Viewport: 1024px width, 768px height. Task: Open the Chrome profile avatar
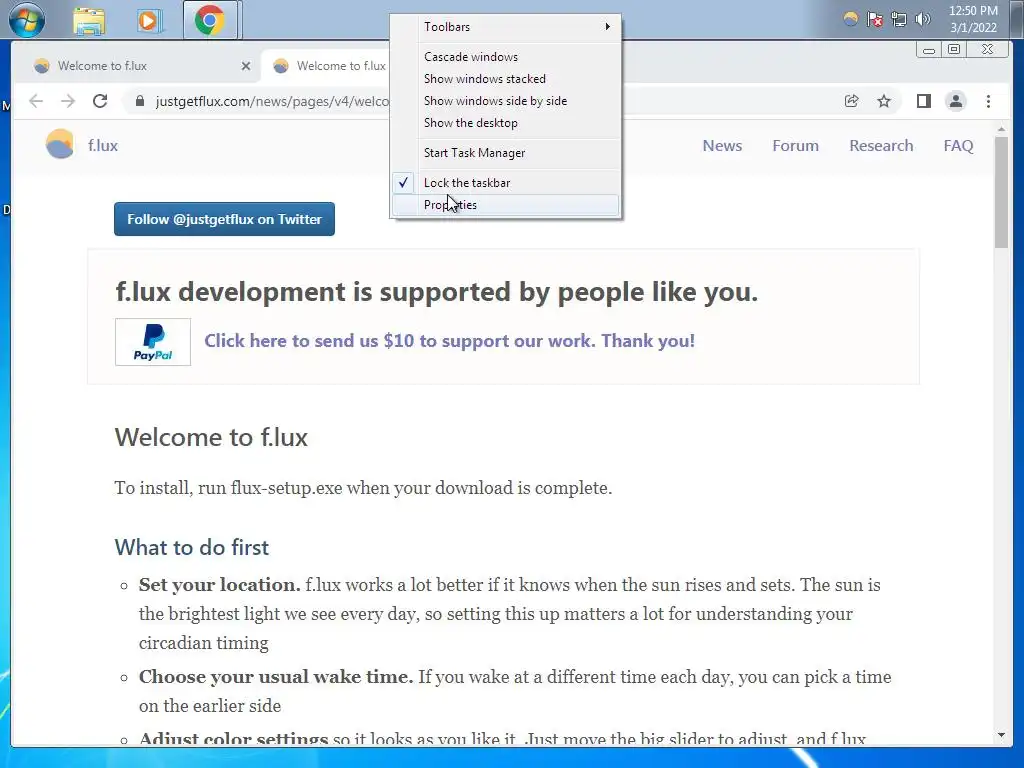tap(955, 101)
